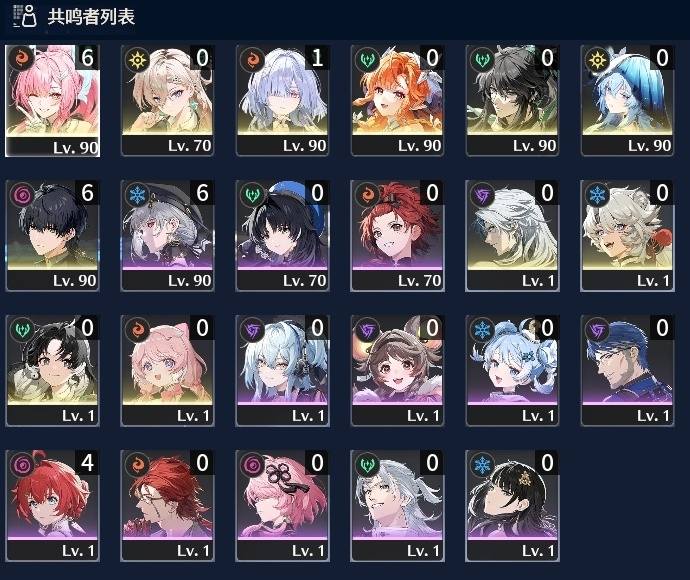Click the Fusion icon on red-haired Lv. 70 character
Image resolution: width=690 pixels, height=580 pixels.
tap(367, 195)
